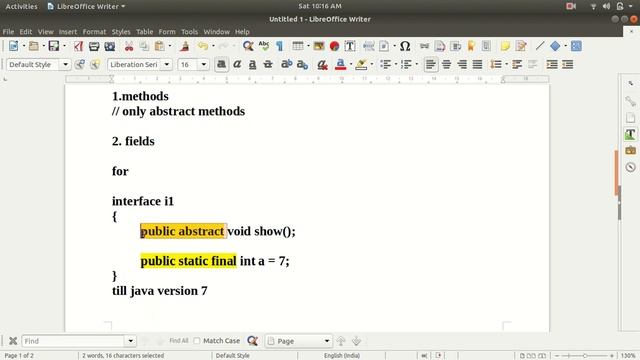Toggle italic formatting
The height and width of the screenshot is (360, 640).
237,64
